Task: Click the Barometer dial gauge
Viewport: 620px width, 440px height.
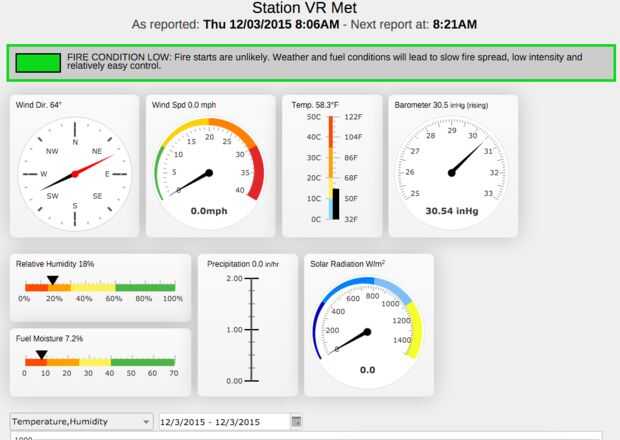Action: click(452, 173)
